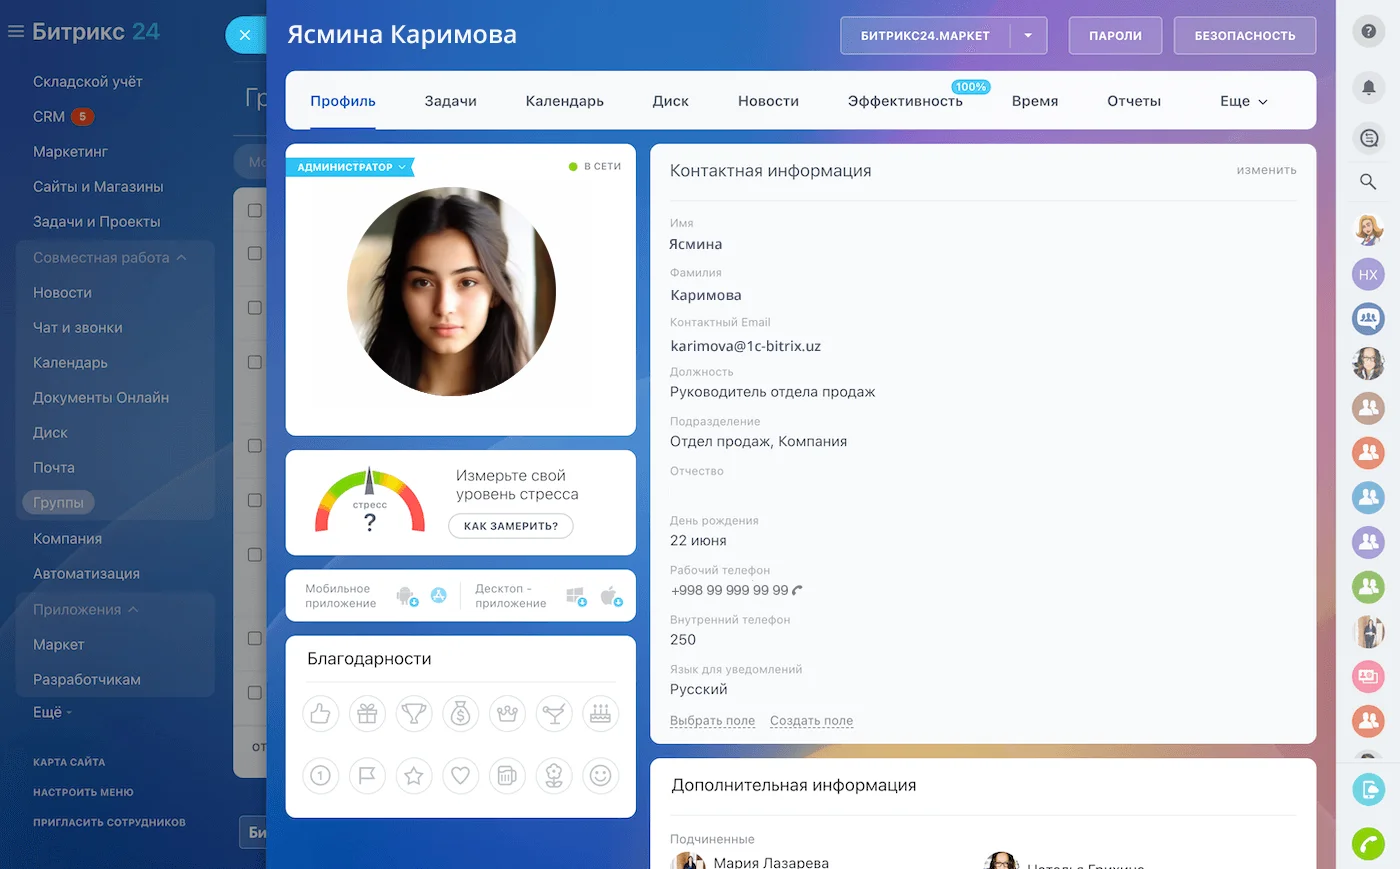1400x869 pixels.
Task: Switch to the Задачи tab
Action: click(450, 101)
